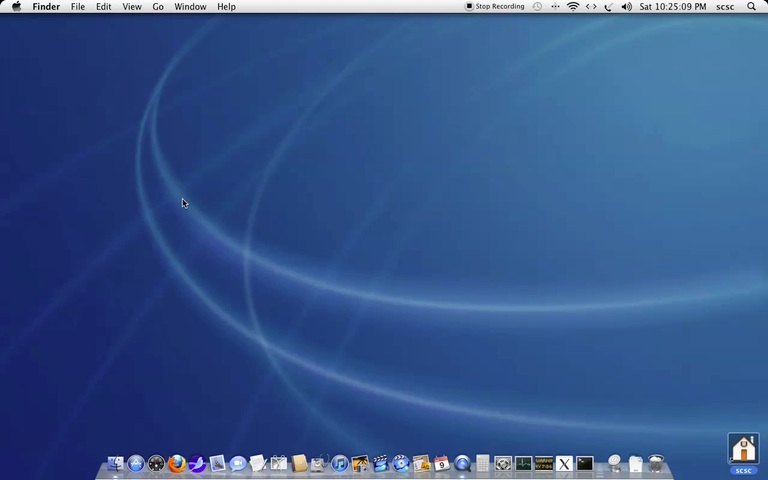768x480 pixels.
Task: Open the Documents stack in the Dock
Action: pyautogui.click(x=635, y=463)
